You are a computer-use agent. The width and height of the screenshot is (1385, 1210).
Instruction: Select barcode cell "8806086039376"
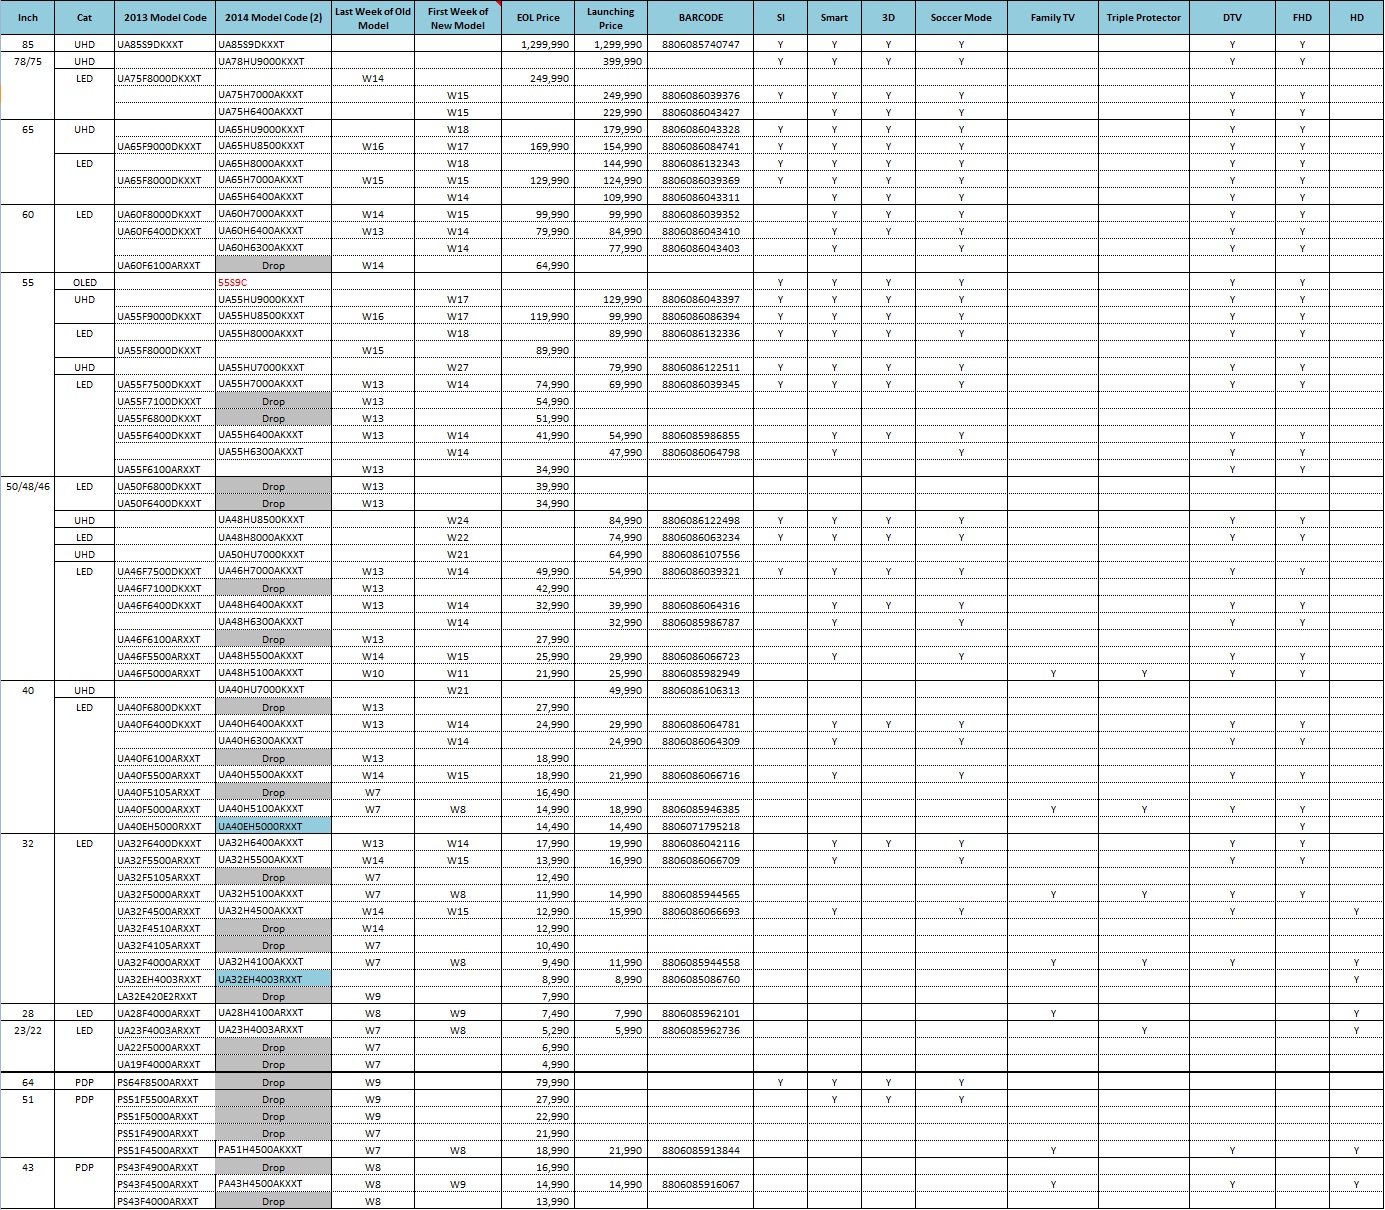(701, 96)
